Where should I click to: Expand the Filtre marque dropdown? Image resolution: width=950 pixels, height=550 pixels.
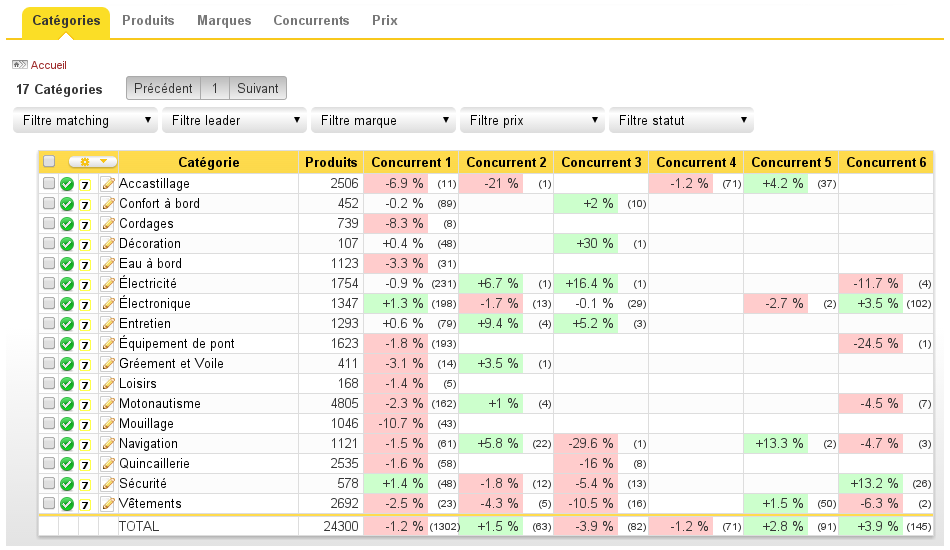[384, 120]
